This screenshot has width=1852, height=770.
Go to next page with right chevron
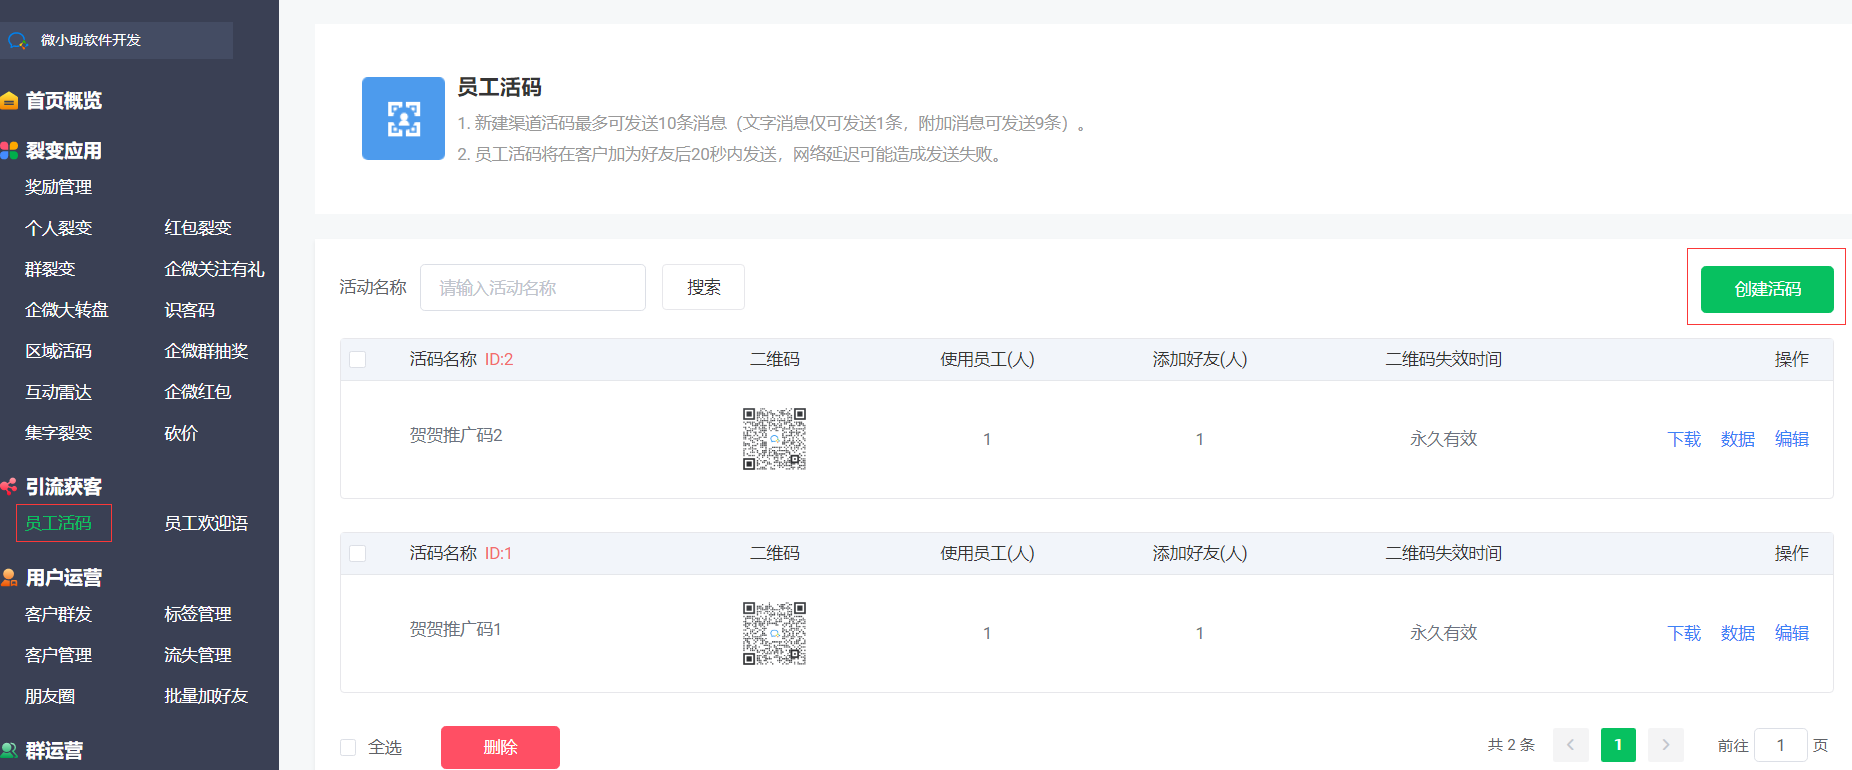(x=1665, y=745)
